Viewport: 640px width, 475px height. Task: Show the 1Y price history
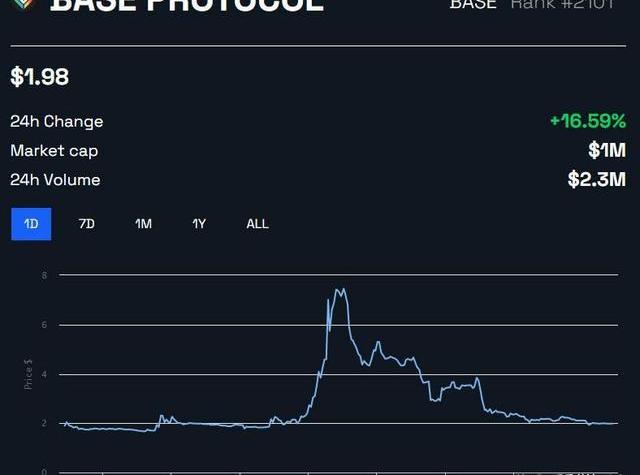199,224
